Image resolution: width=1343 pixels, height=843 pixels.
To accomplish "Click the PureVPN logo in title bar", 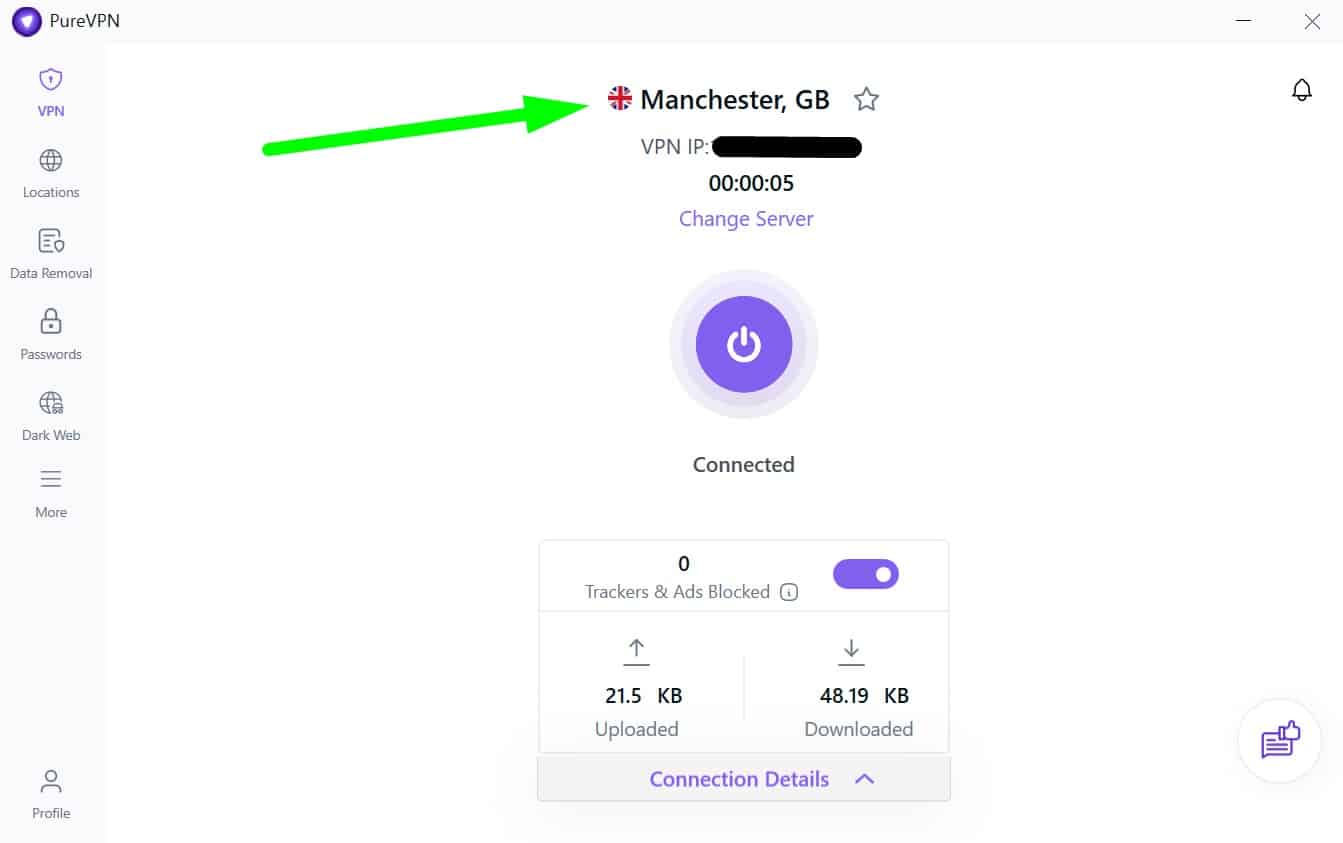I will click(27, 21).
